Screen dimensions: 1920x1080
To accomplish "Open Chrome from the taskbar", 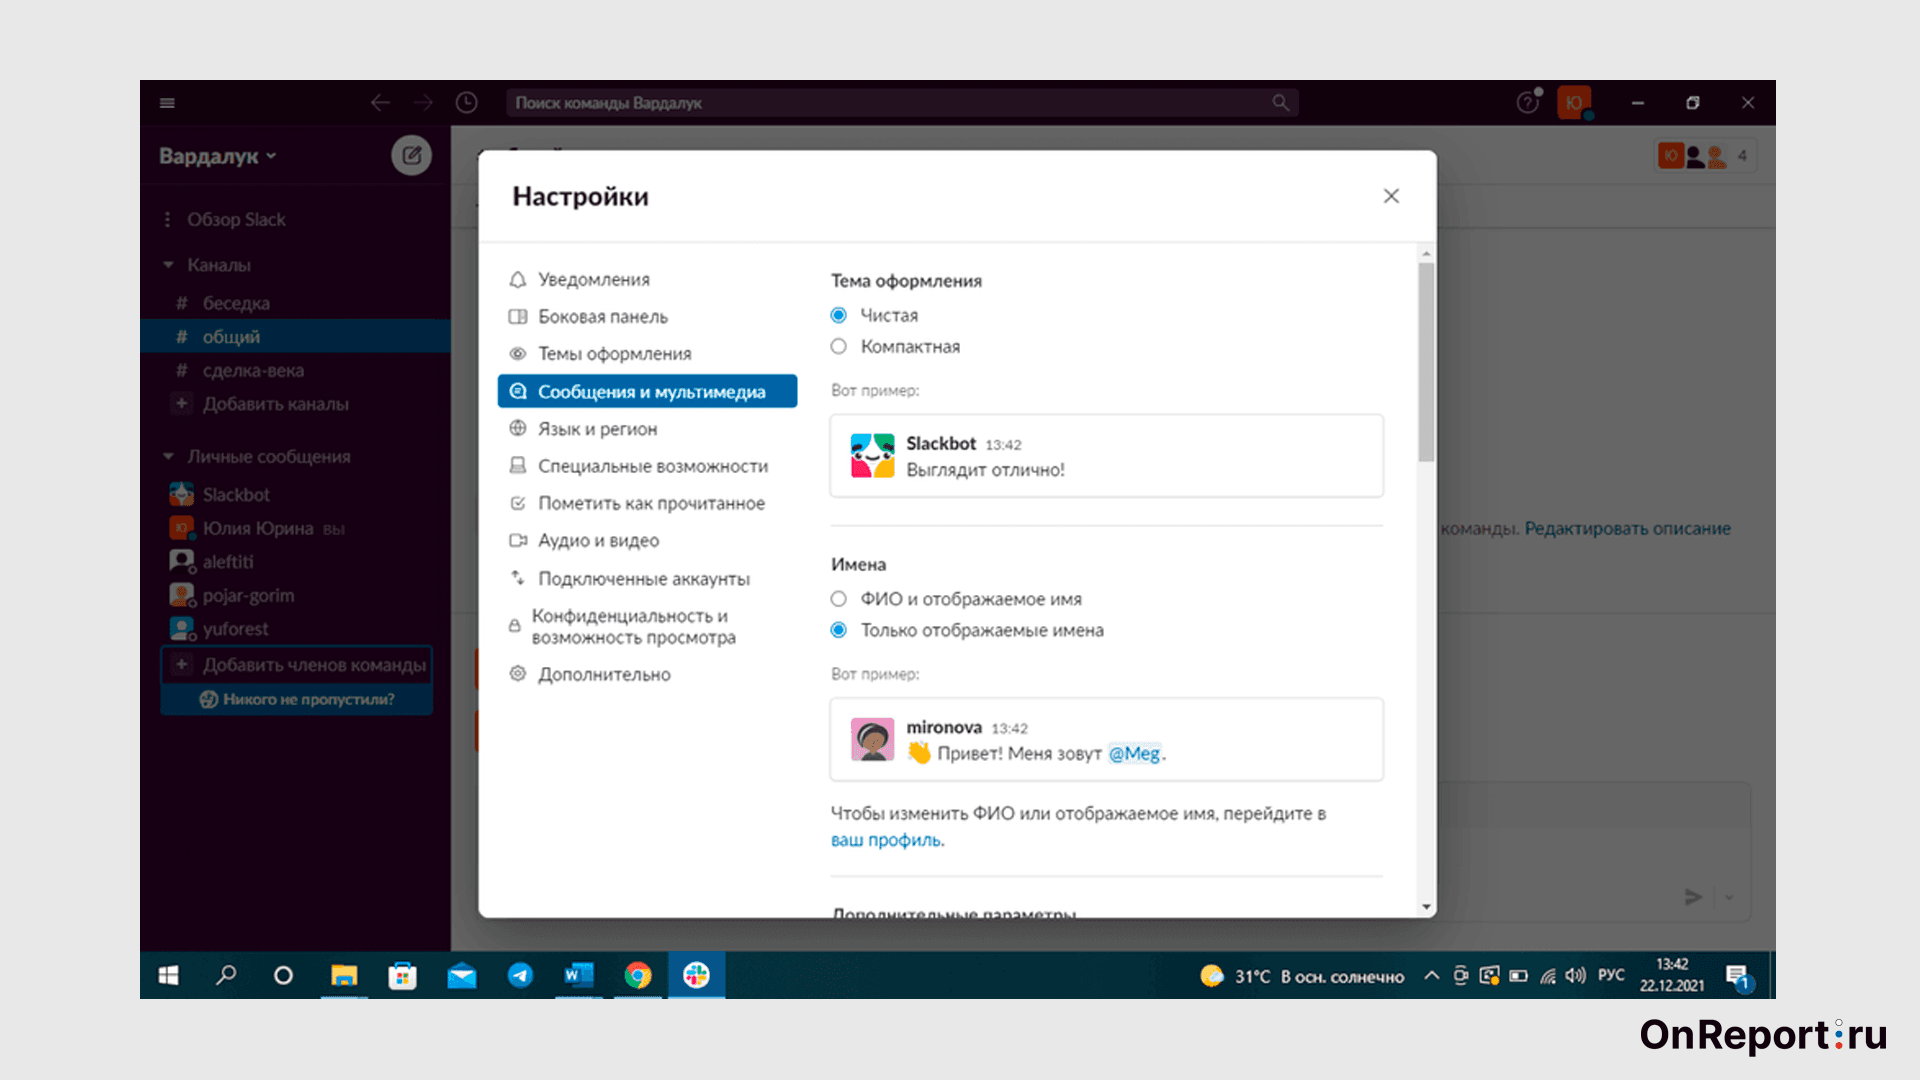I will point(638,975).
